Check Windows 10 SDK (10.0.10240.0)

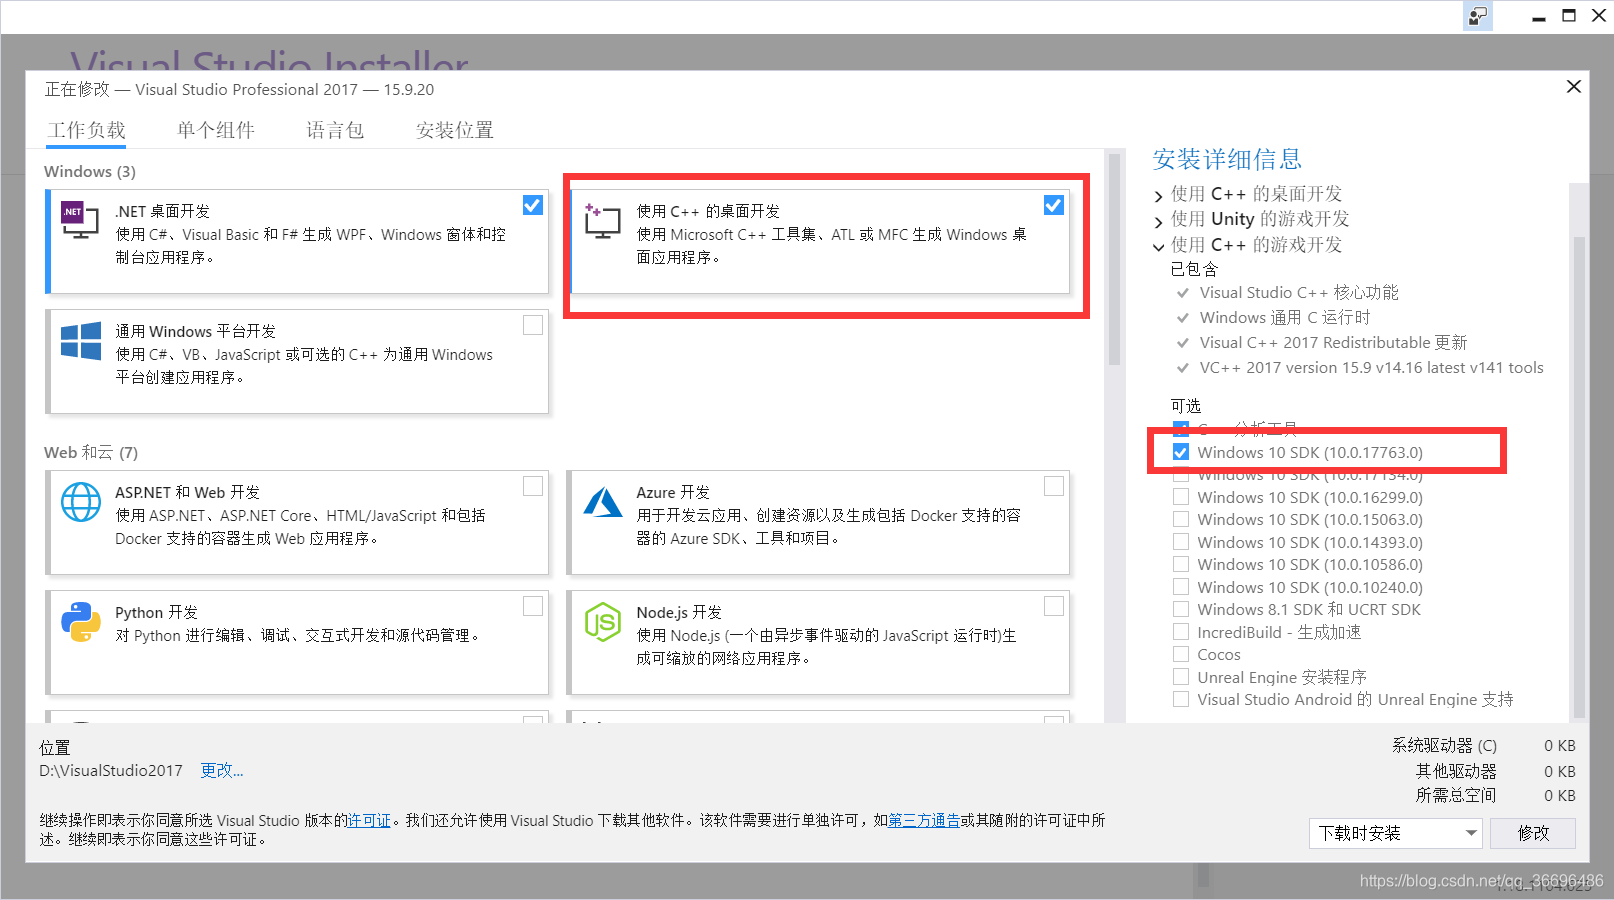click(1181, 587)
